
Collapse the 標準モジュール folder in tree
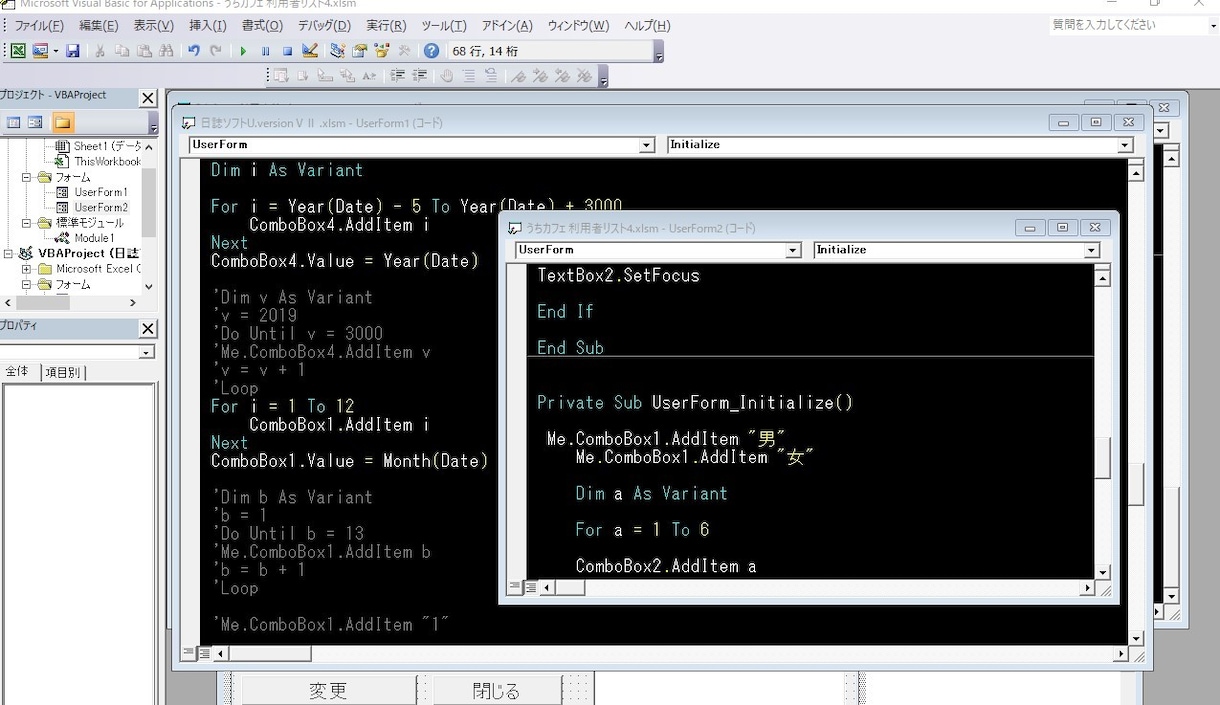coord(27,223)
